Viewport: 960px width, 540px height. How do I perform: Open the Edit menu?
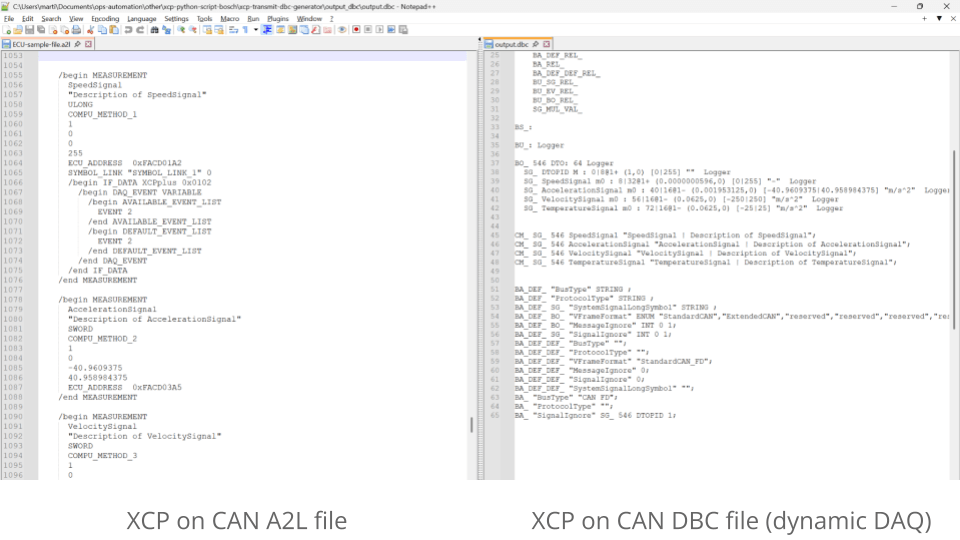click(x=28, y=19)
